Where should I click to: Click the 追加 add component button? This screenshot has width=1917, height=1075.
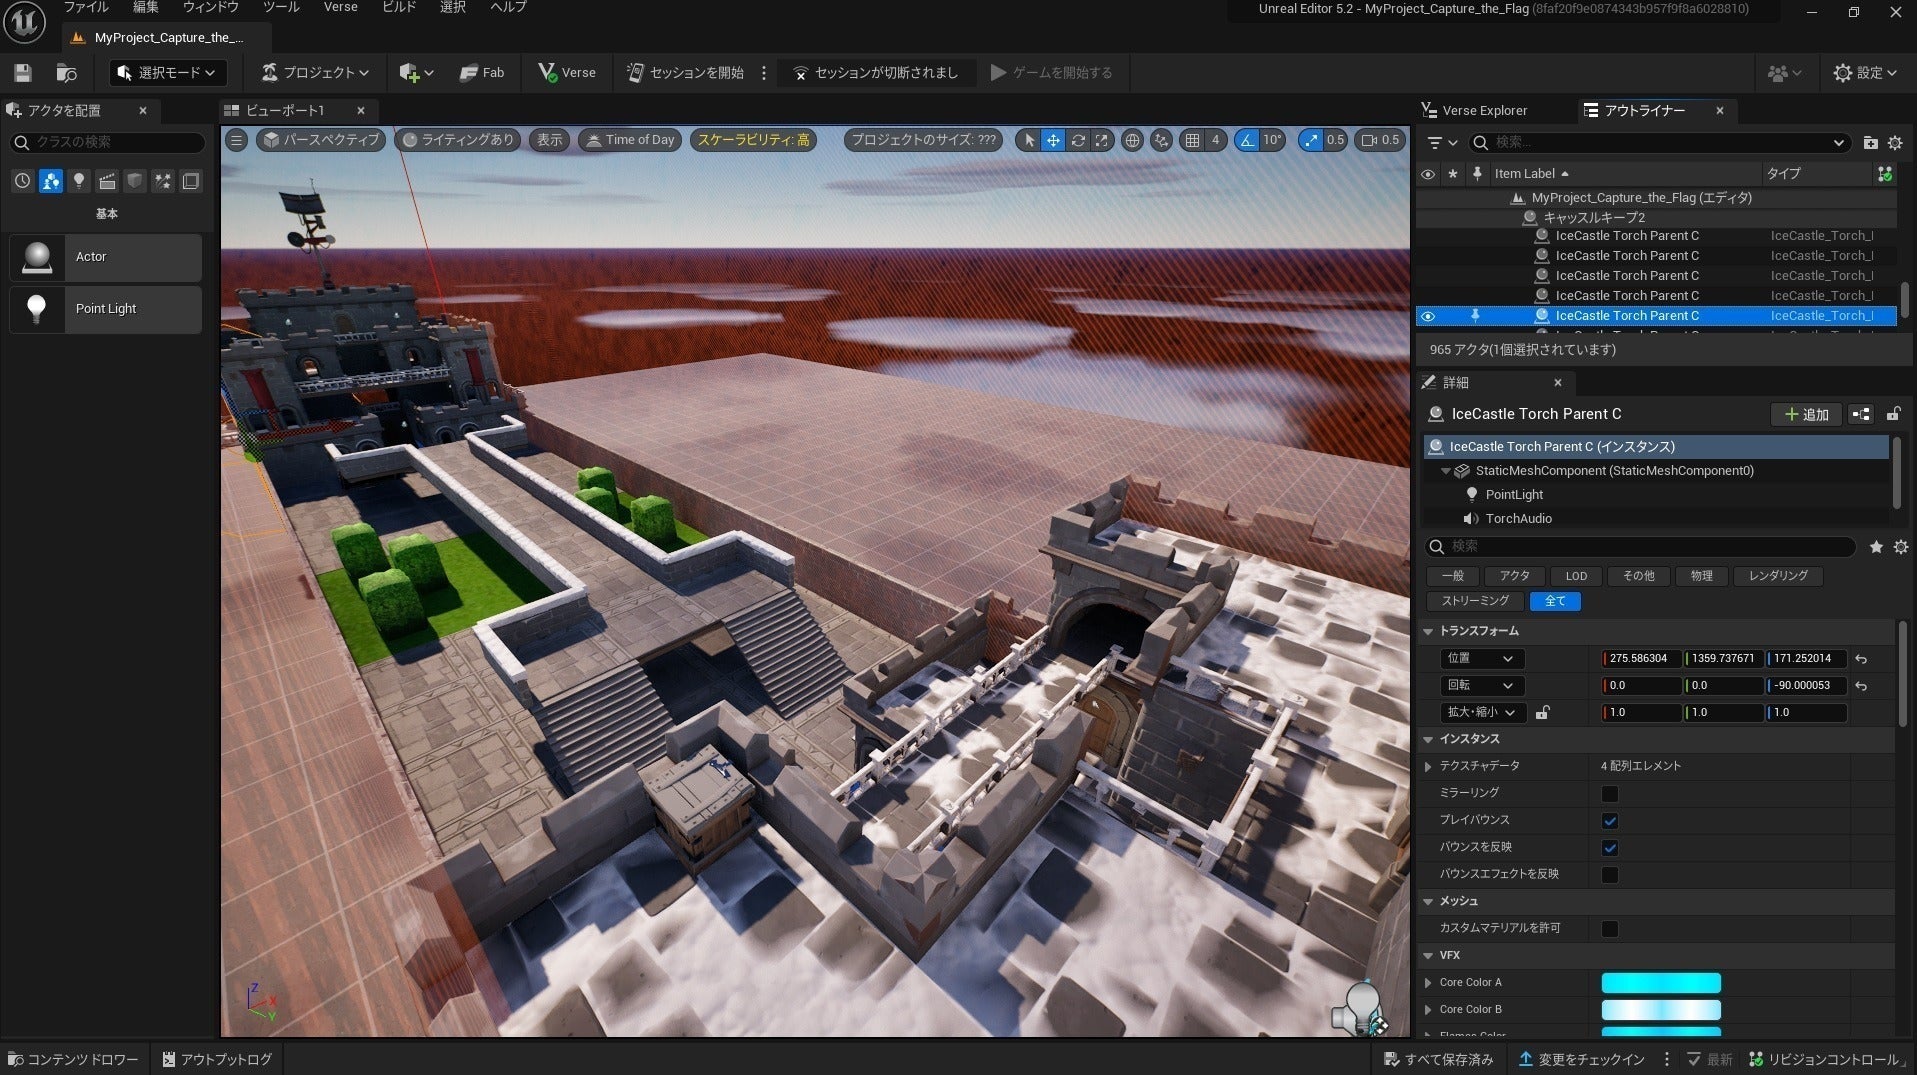tap(1806, 414)
